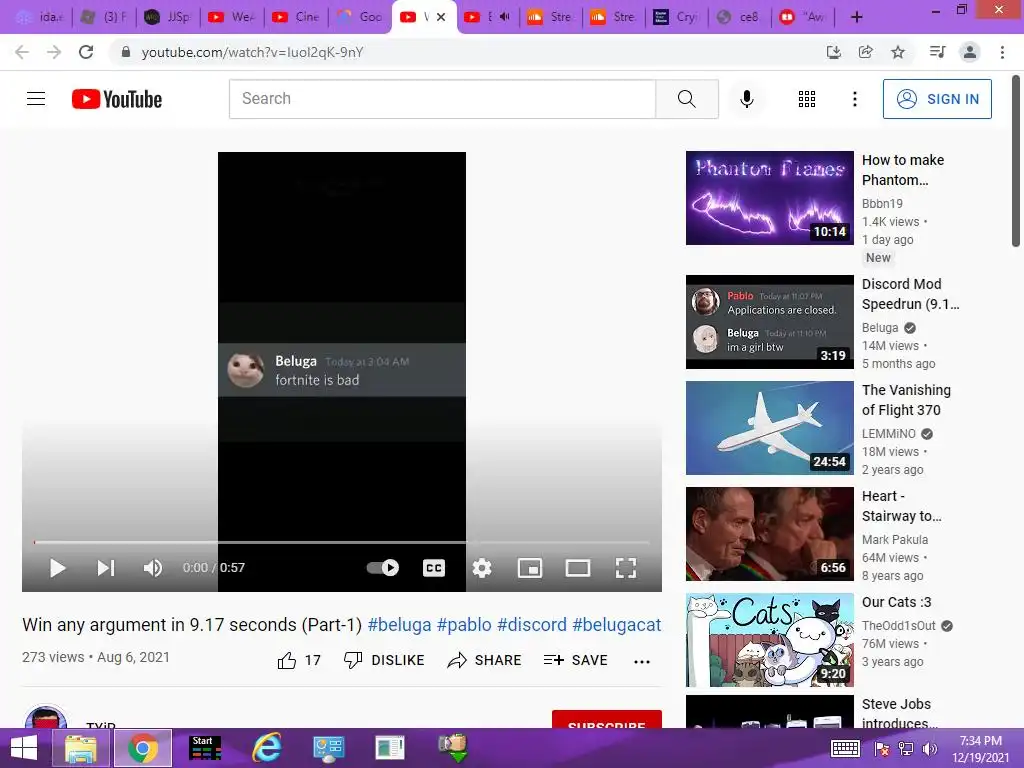Viewport: 1024px width, 768px height.
Task: Open system volume in tray
Action: pyautogui.click(x=930, y=749)
